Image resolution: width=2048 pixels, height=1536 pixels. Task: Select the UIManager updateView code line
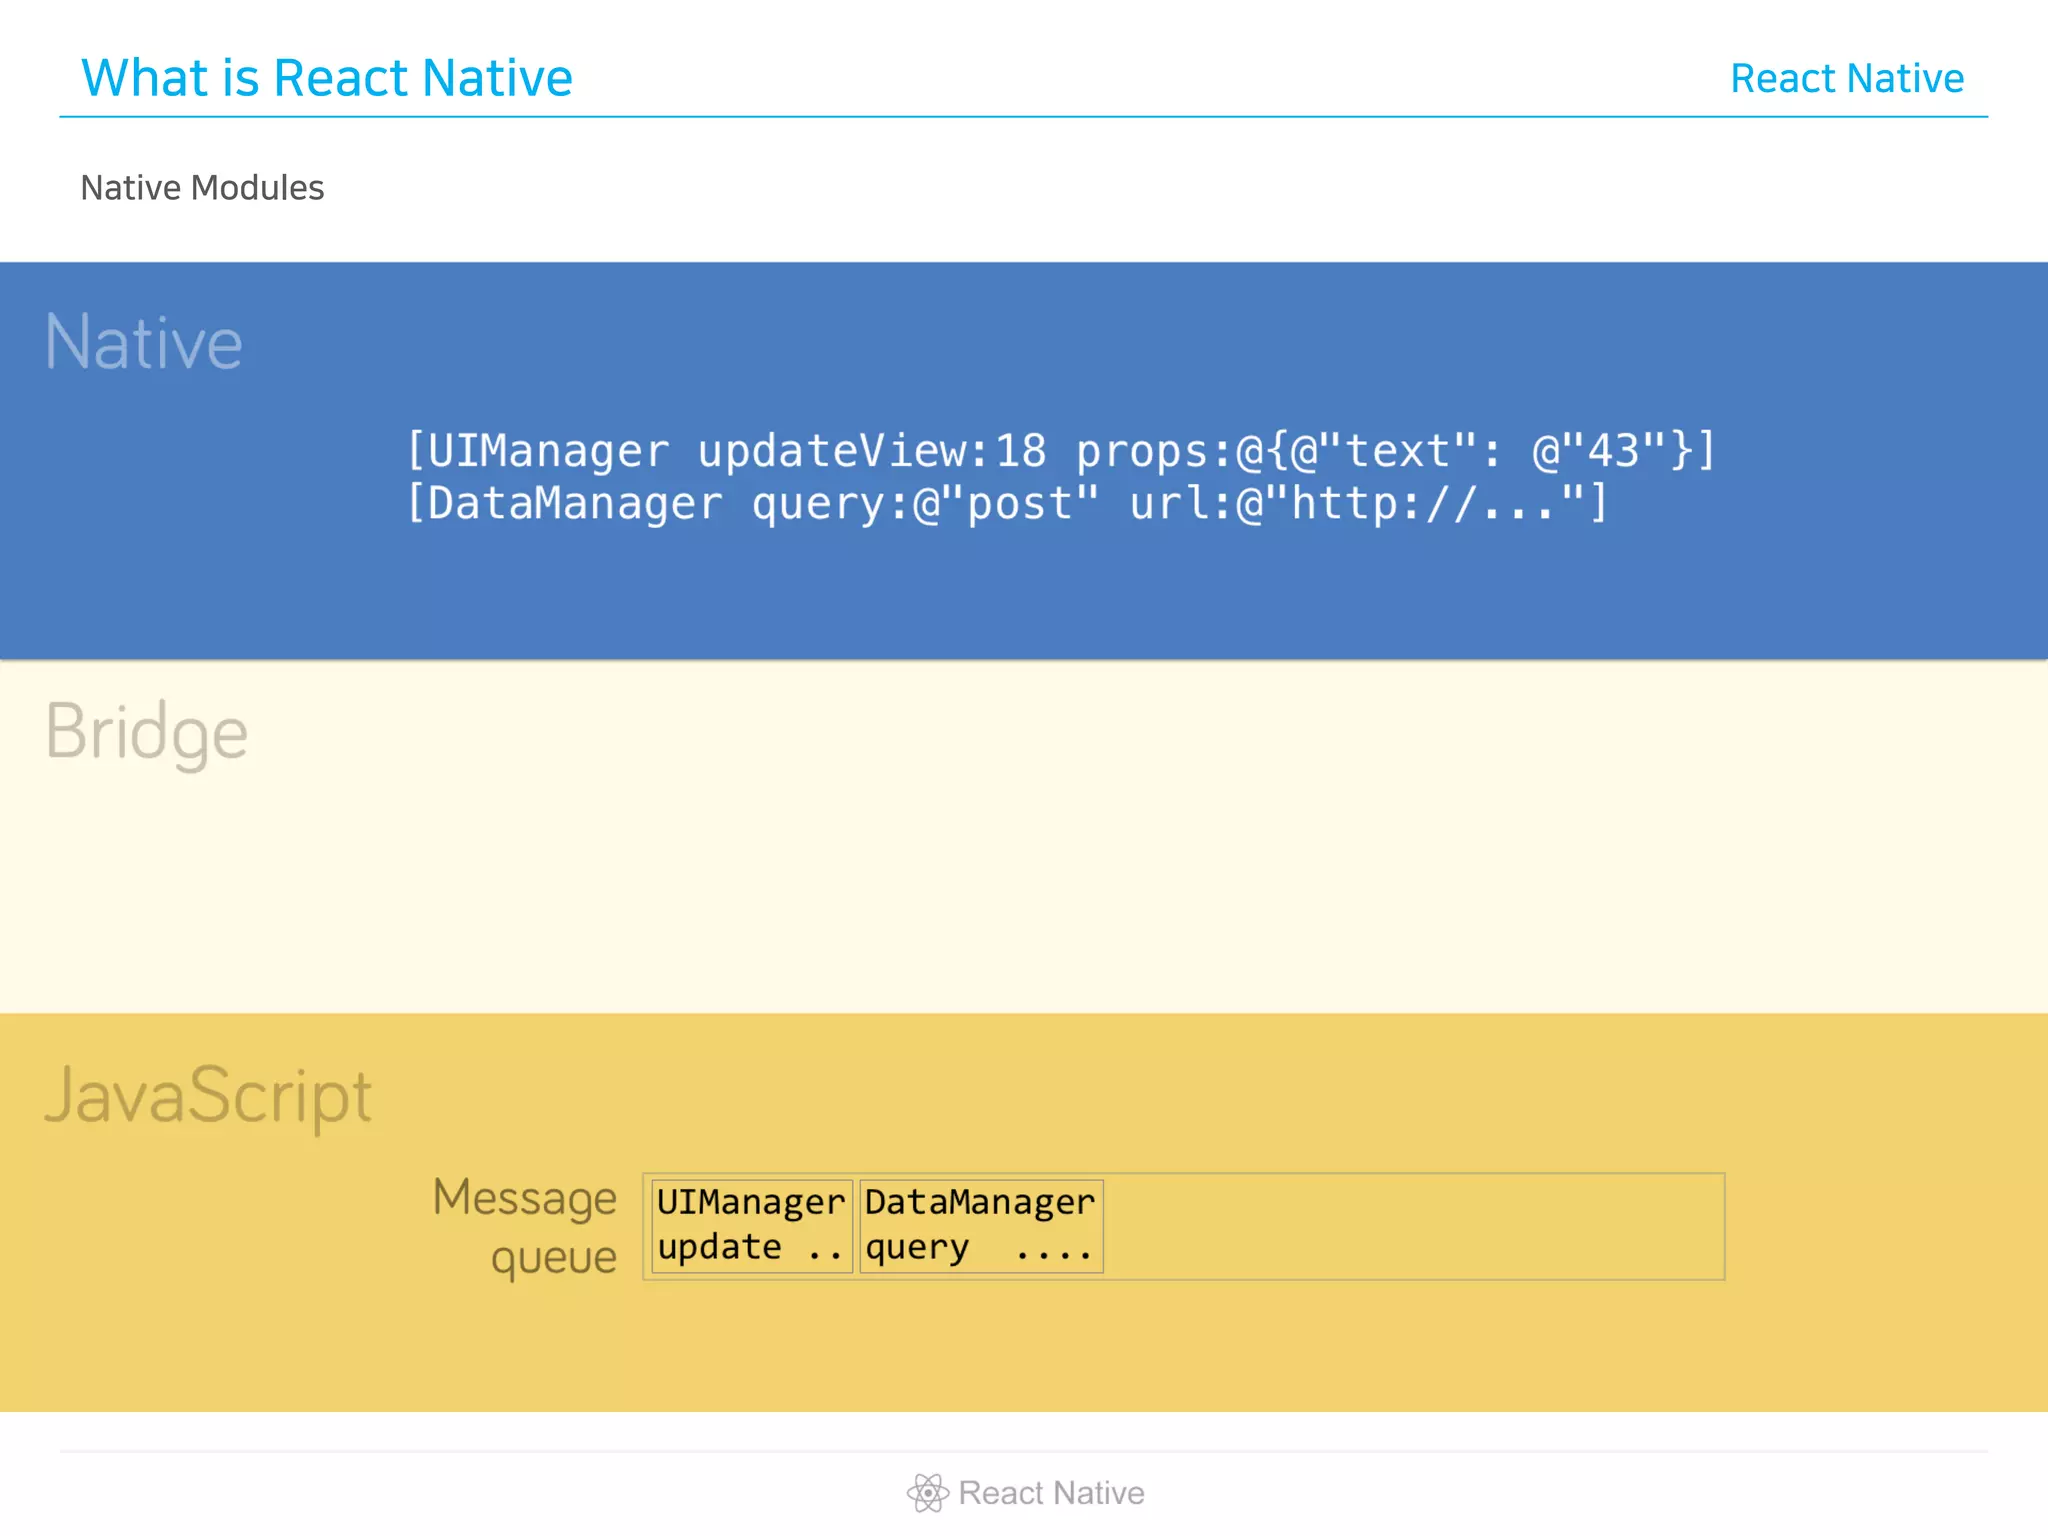click(1061, 450)
